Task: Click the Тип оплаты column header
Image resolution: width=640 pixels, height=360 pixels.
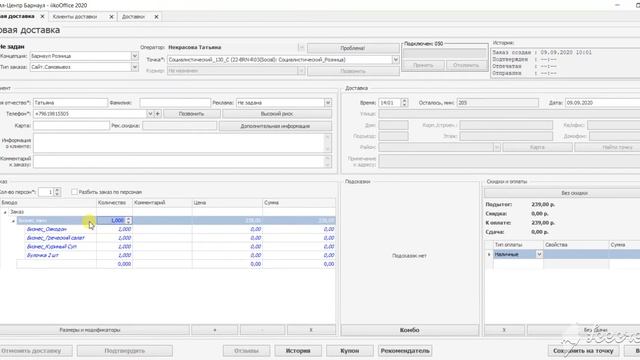Action: (x=518, y=244)
